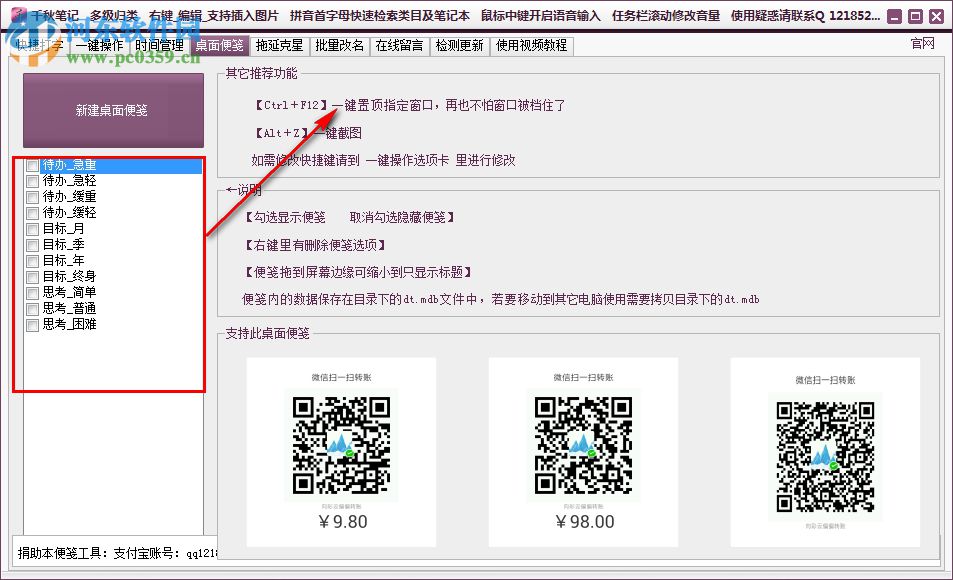Toggle the 目标_终身 note visibility
The image size is (953, 580).
point(32,277)
